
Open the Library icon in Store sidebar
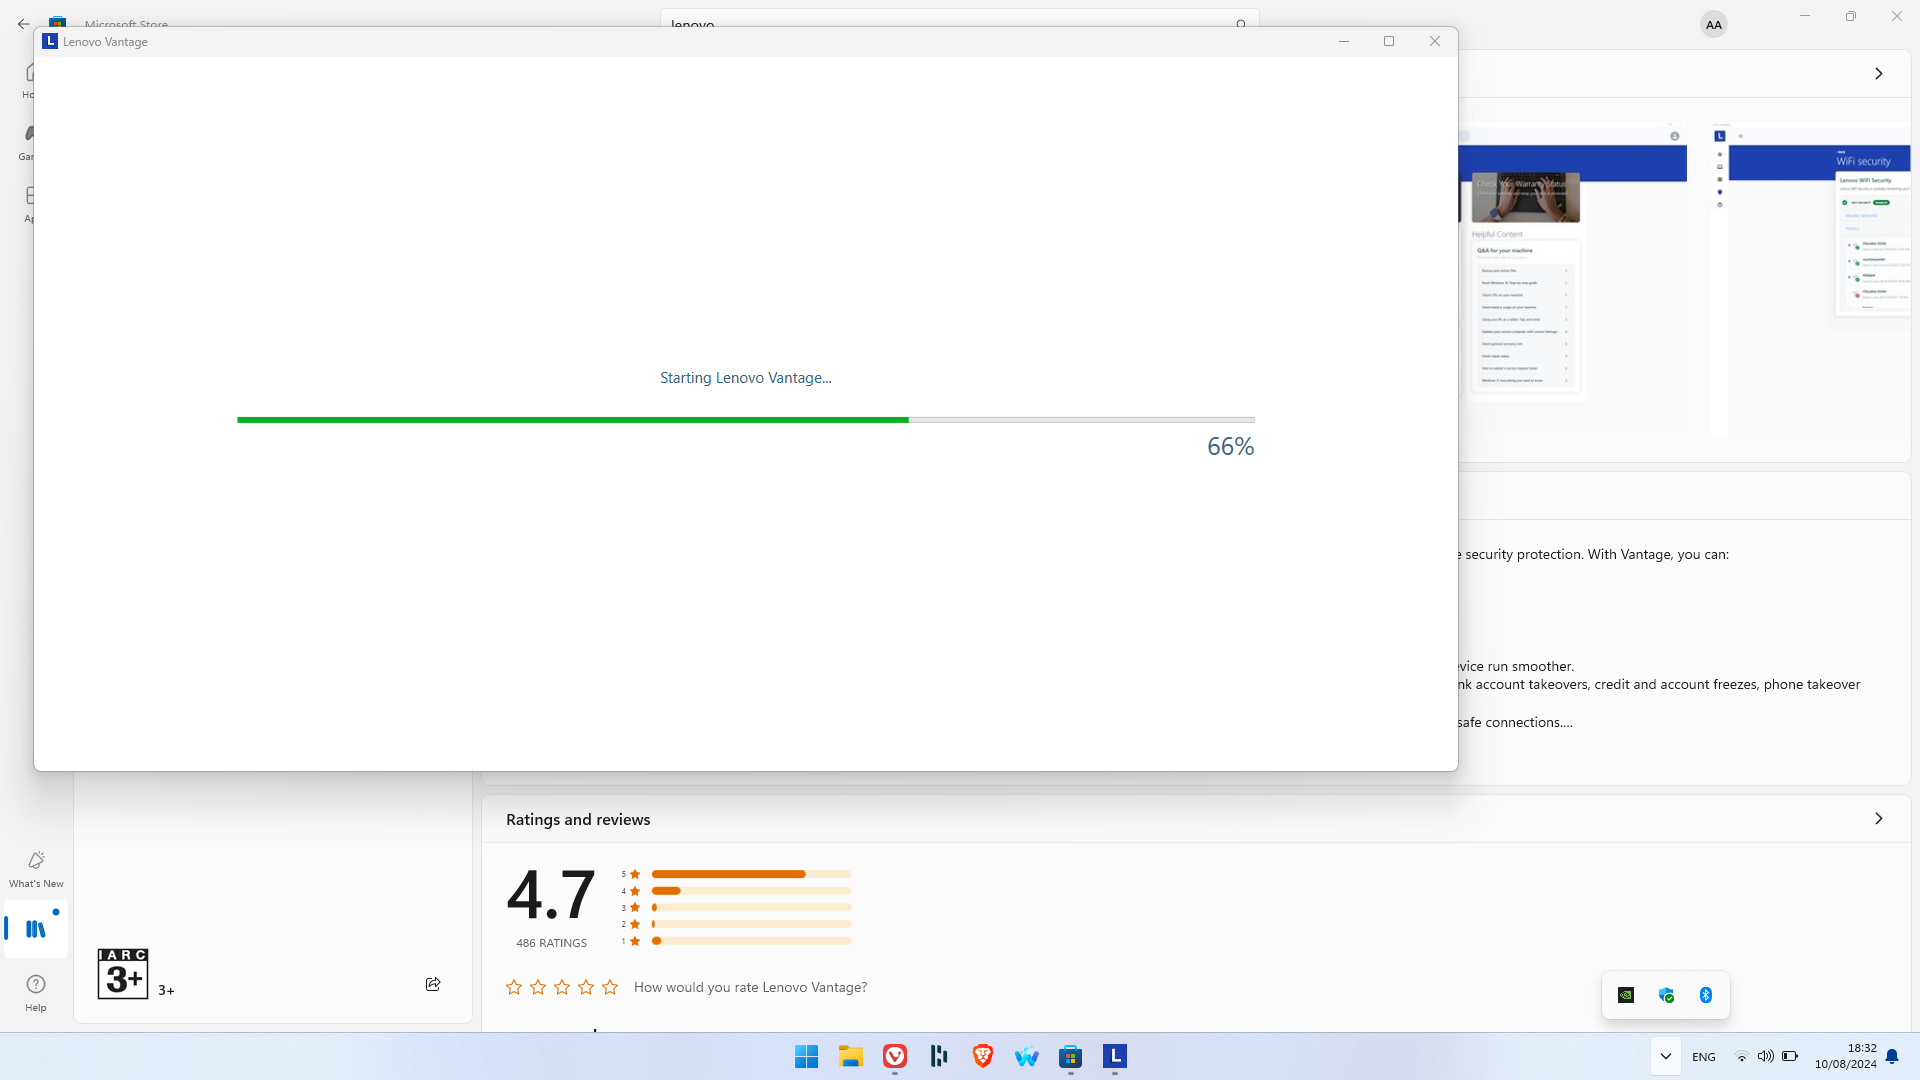[36, 929]
